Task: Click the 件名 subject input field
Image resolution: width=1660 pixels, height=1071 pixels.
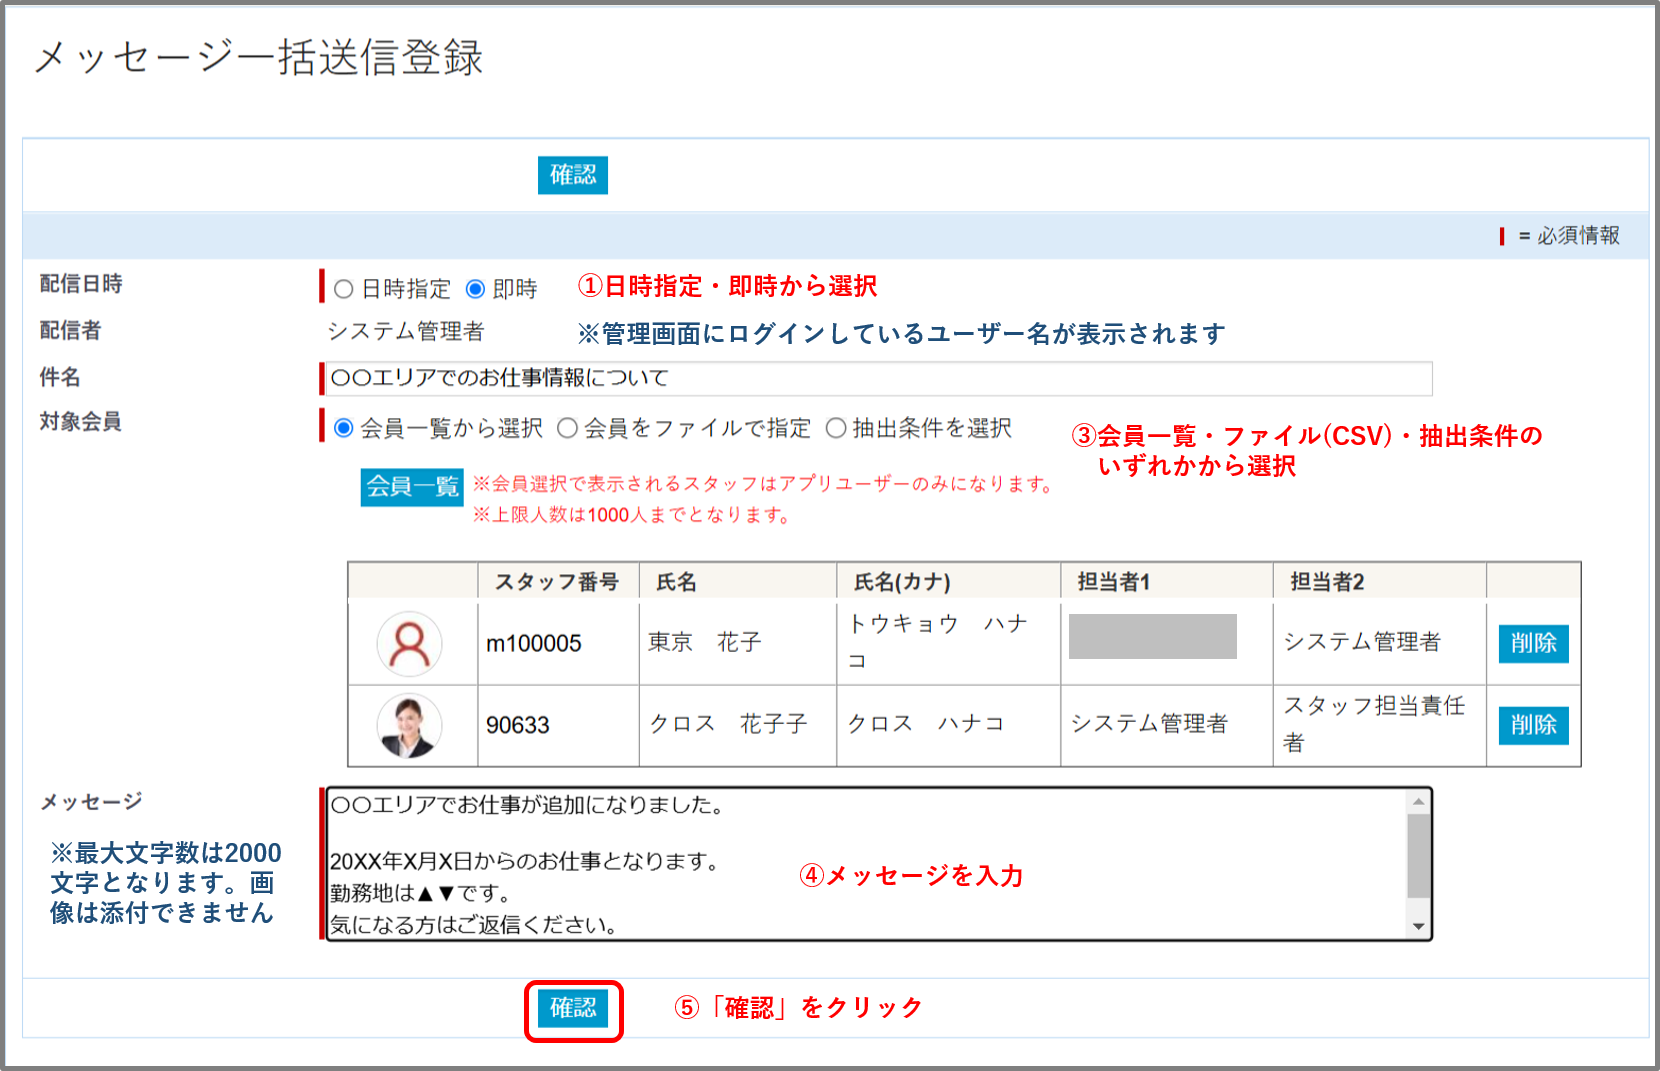Action: tap(879, 378)
